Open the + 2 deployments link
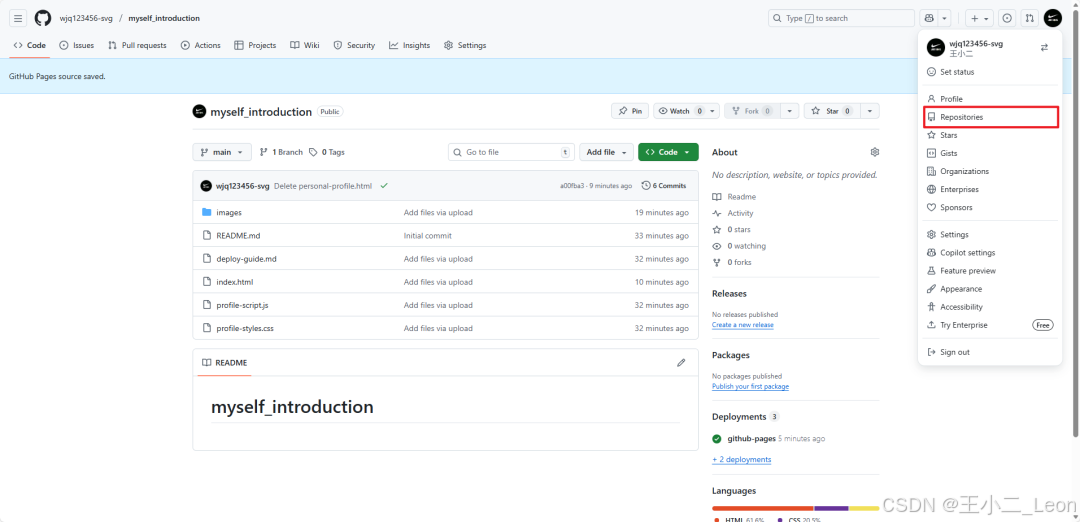1080x522 pixels. pyautogui.click(x=742, y=459)
